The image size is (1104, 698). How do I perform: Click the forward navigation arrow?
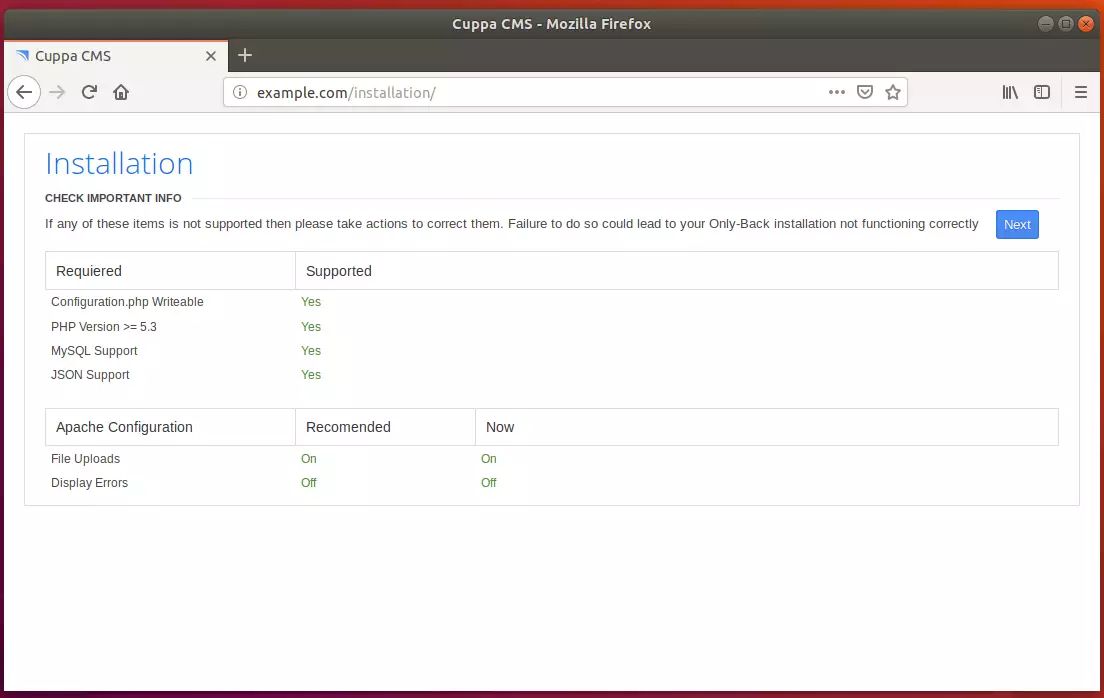pos(57,92)
